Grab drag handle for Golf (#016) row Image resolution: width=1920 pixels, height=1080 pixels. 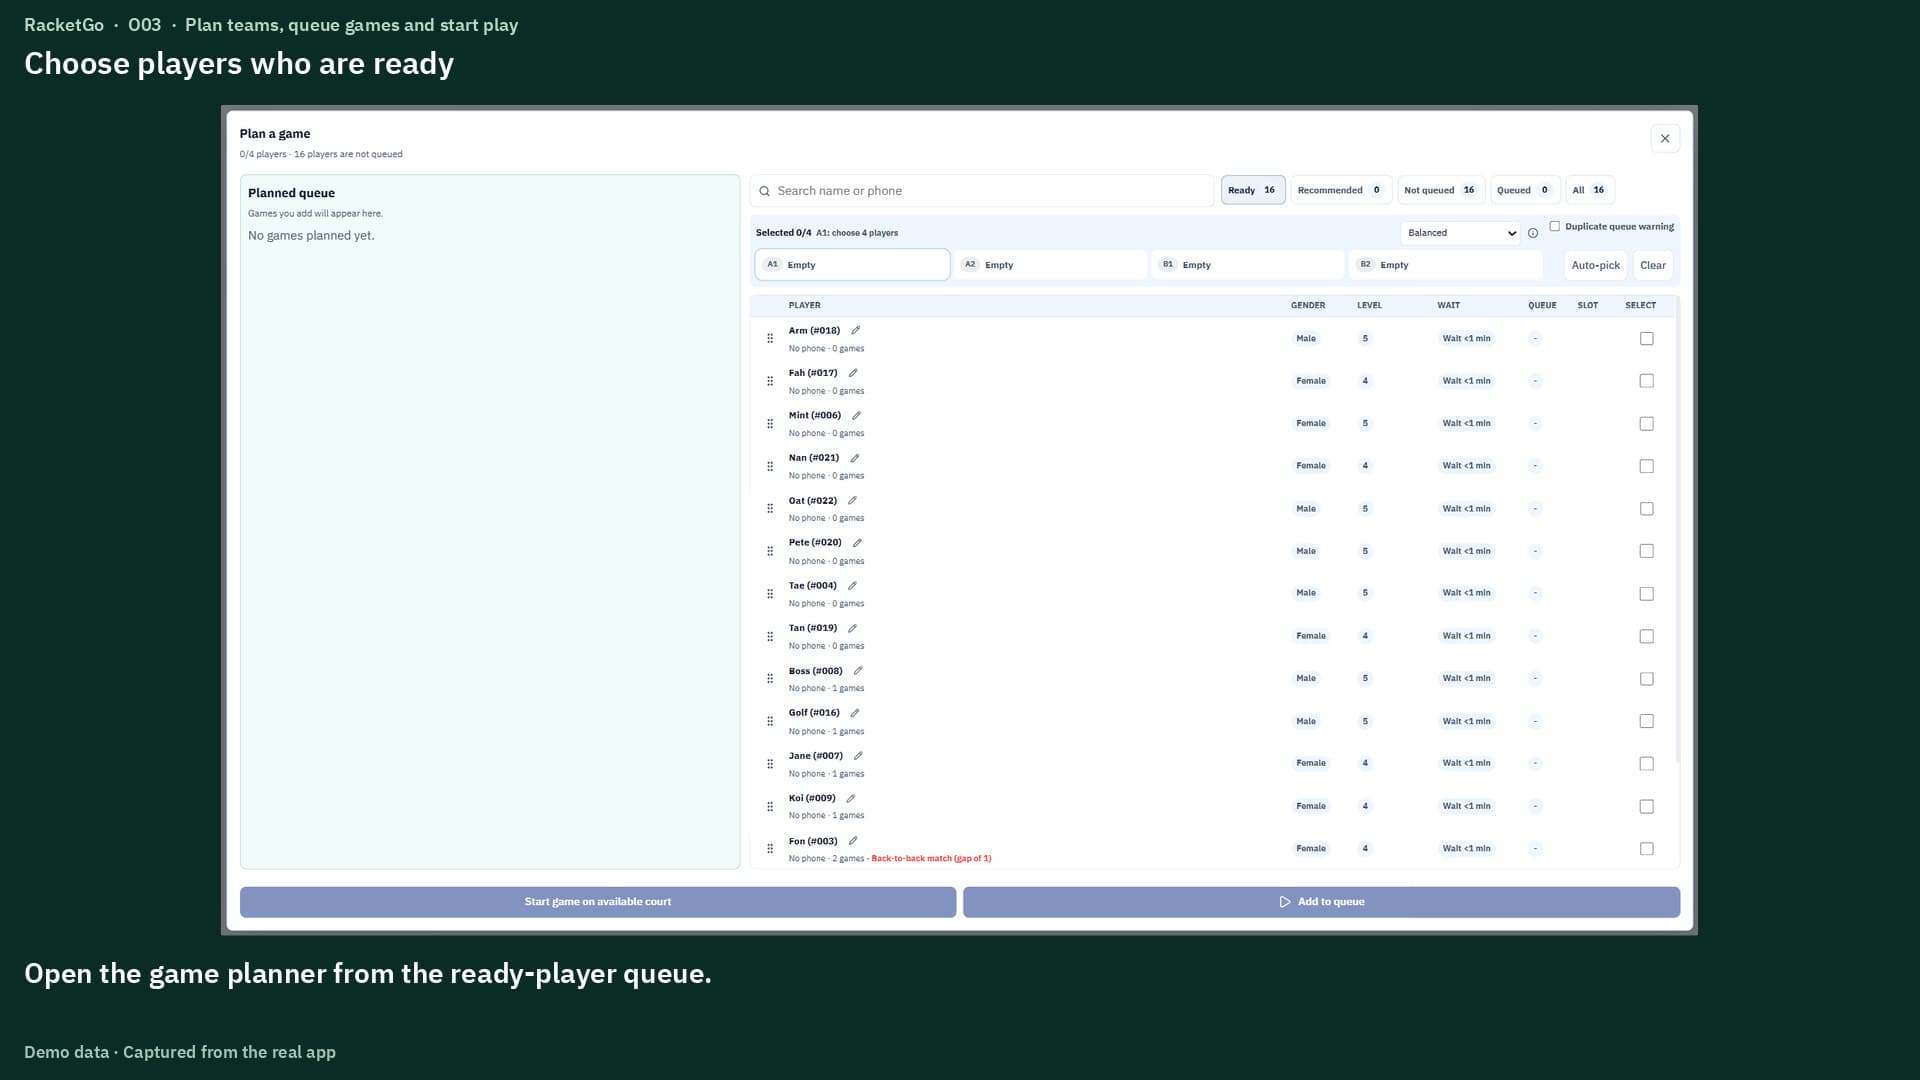click(770, 721)
